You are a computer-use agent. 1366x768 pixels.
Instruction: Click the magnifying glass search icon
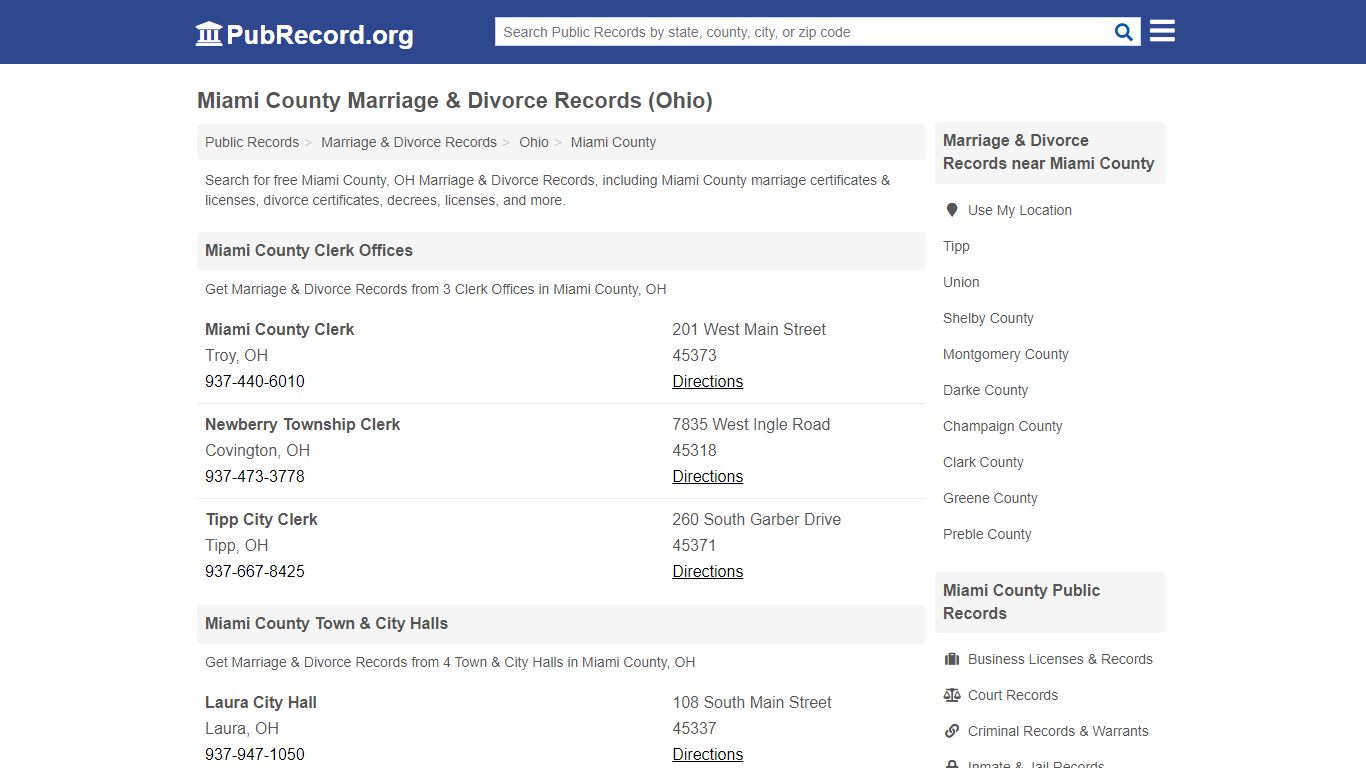point(1124,32)
